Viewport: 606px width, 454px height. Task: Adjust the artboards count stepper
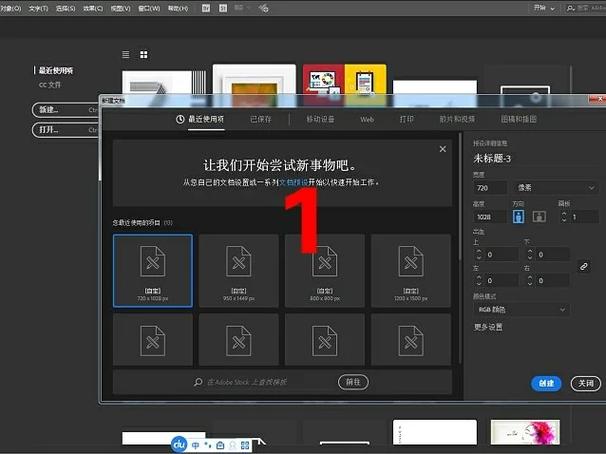click(564, 217)
